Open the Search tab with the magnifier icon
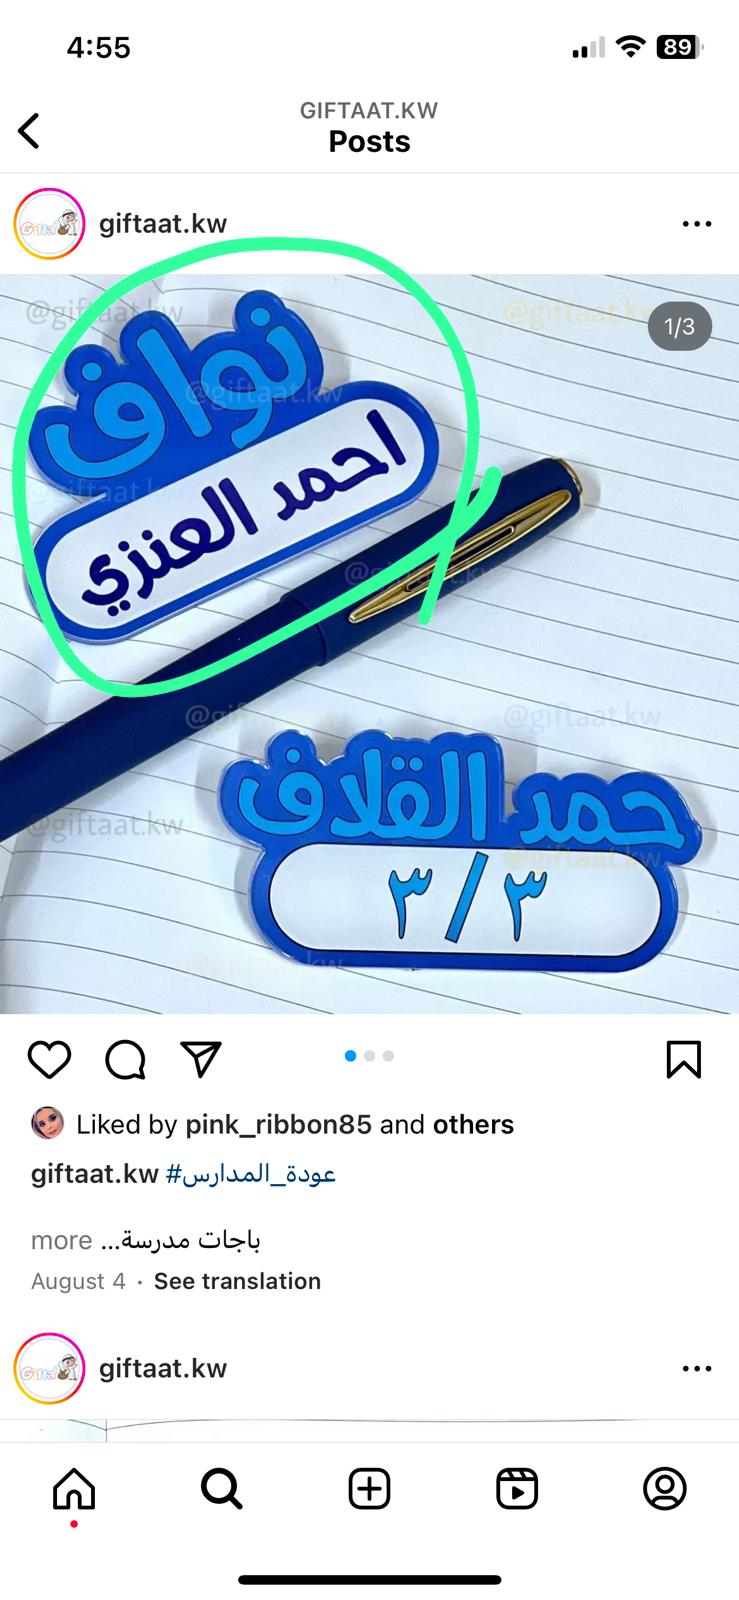 (x=221, y=1489)
